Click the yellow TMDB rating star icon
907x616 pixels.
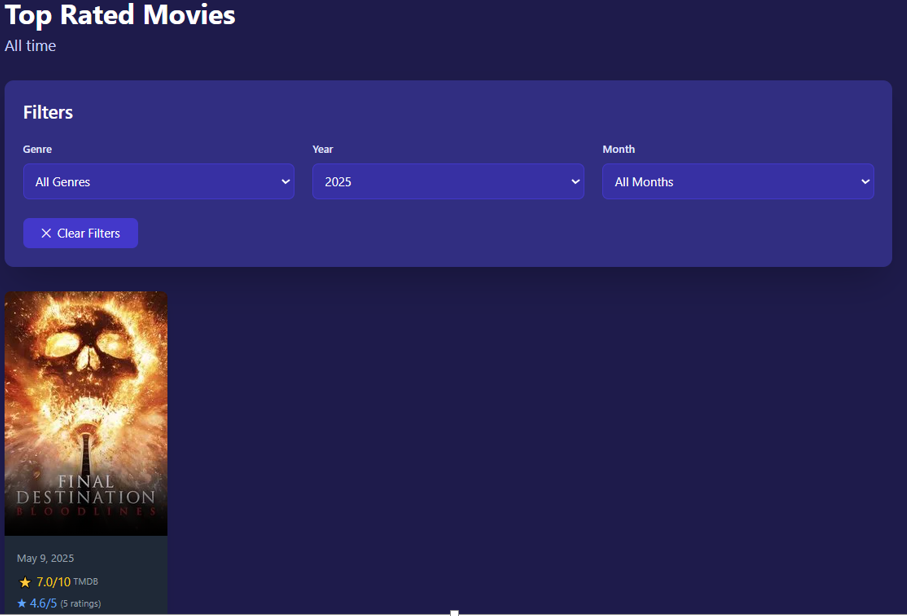25,582
